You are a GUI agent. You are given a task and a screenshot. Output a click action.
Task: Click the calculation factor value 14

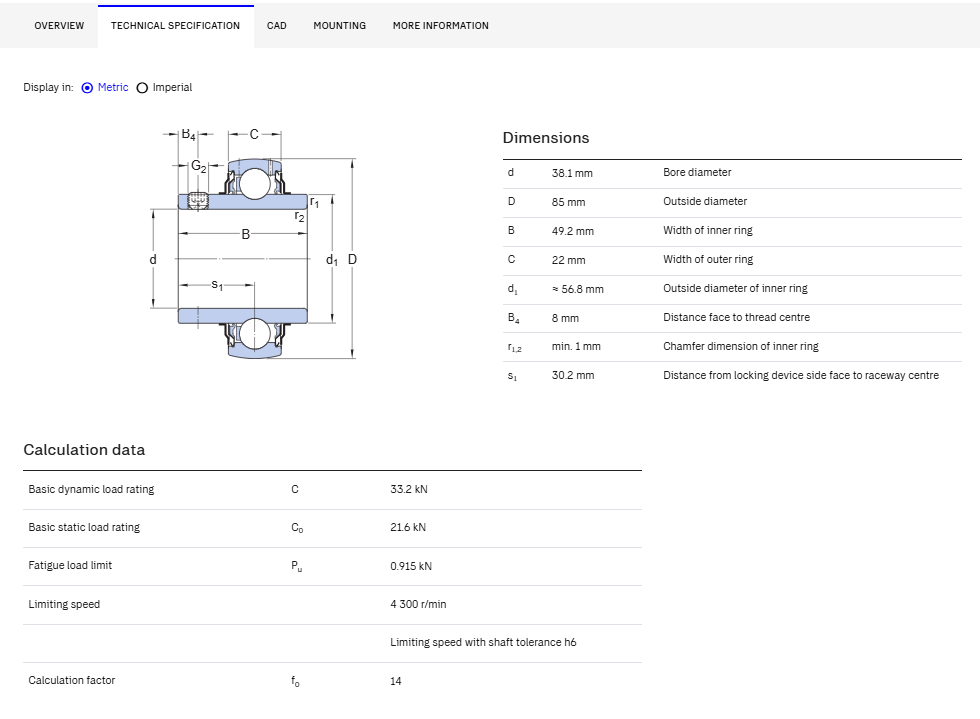(396, 681)
